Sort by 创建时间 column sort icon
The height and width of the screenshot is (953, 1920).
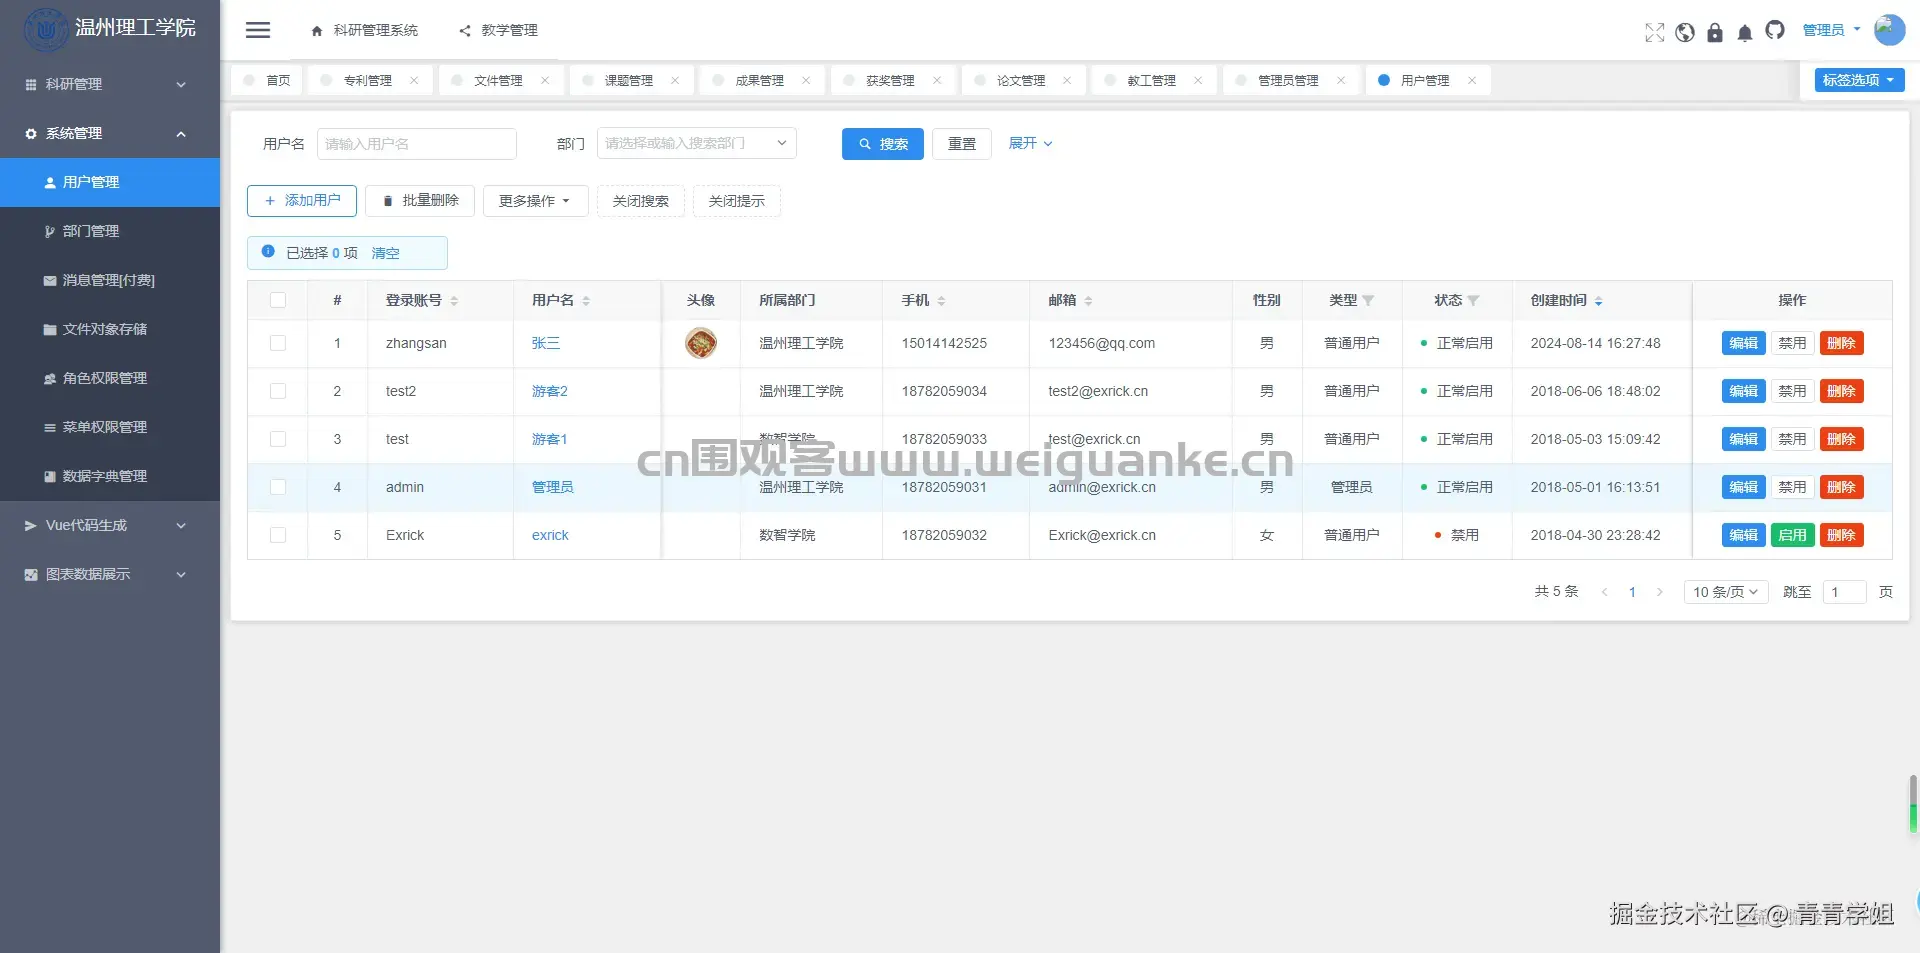click(x=1598, y=301)
